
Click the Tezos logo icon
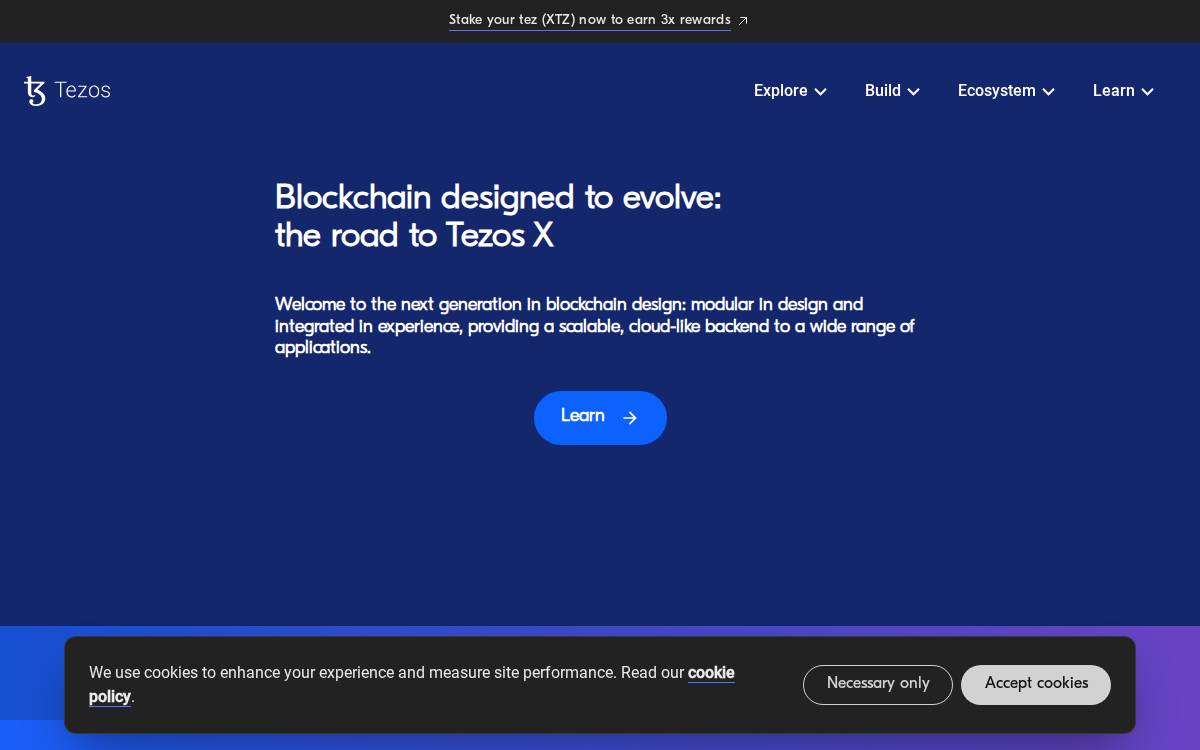coord(35,91)
